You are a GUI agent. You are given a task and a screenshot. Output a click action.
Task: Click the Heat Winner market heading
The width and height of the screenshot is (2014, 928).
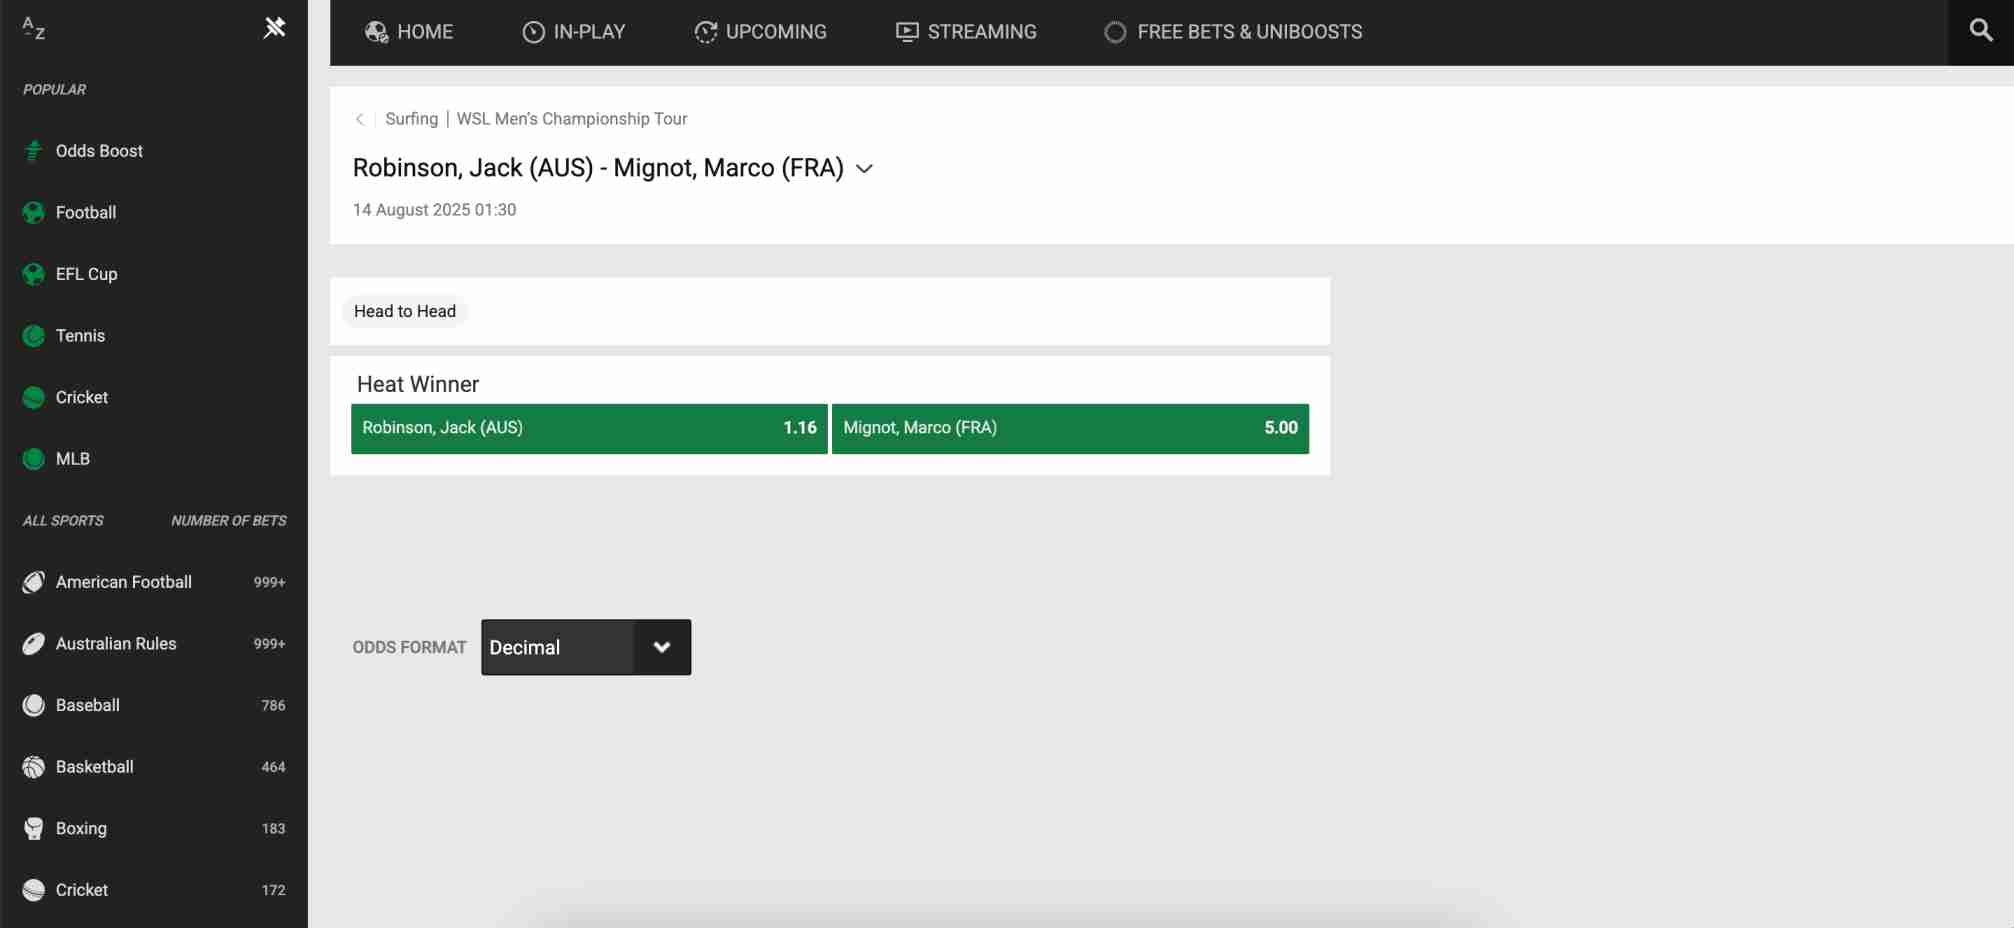[x=418, y=384]
